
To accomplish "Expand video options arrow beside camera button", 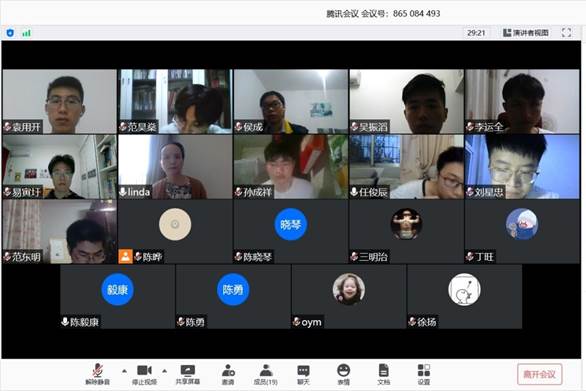I will click(164, 371).
